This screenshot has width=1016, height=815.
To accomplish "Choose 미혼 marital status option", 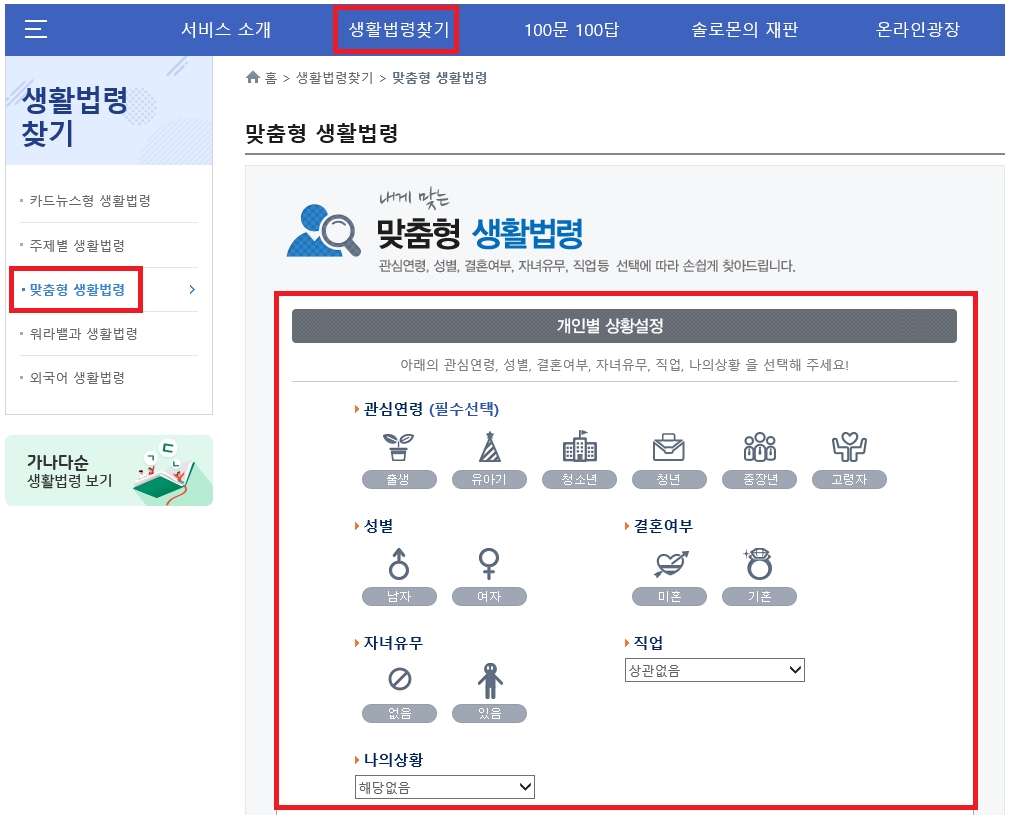I will point(669,597).
